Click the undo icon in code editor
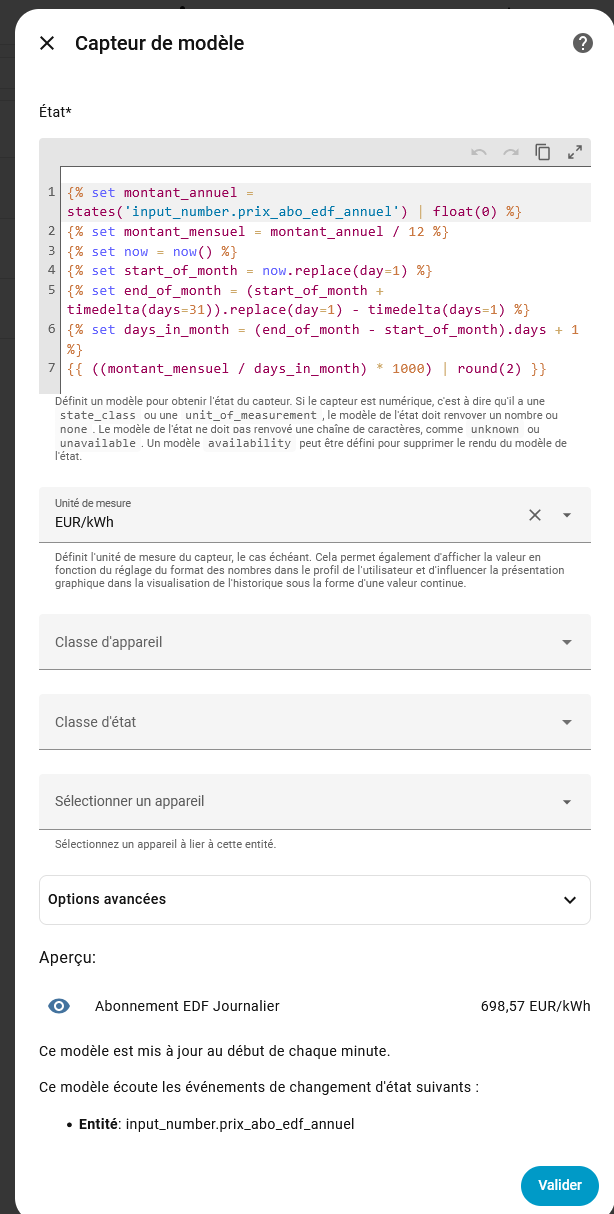This screenshot has height=1214, width=614. 479,152
